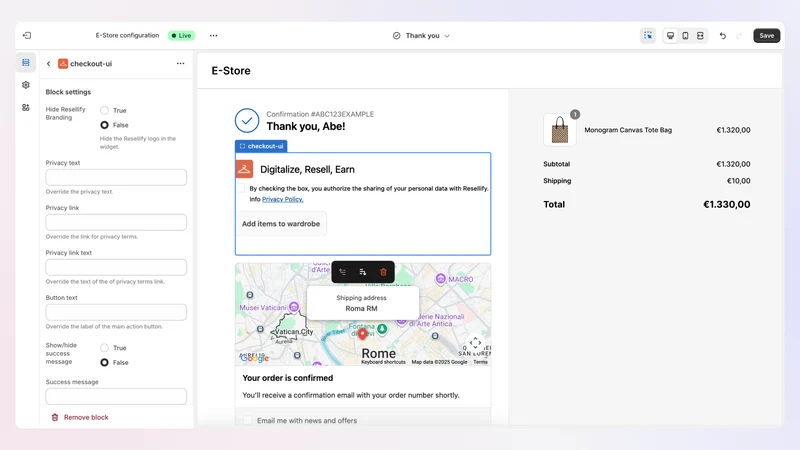Click 'Thank you, Abe!' heading
The height and width of the screenshot is (450, 800).
[306, 127]
